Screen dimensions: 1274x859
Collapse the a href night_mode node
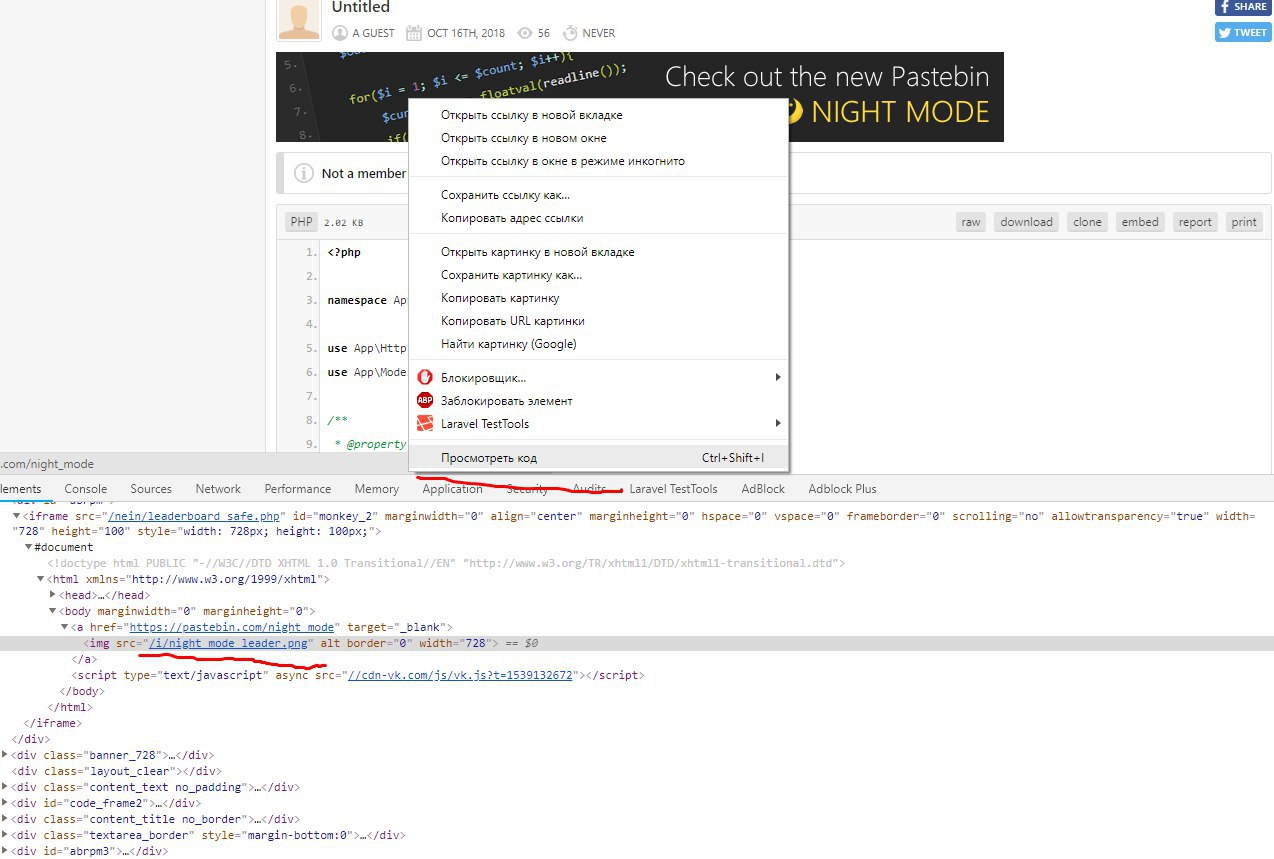(x=65, y=627)
